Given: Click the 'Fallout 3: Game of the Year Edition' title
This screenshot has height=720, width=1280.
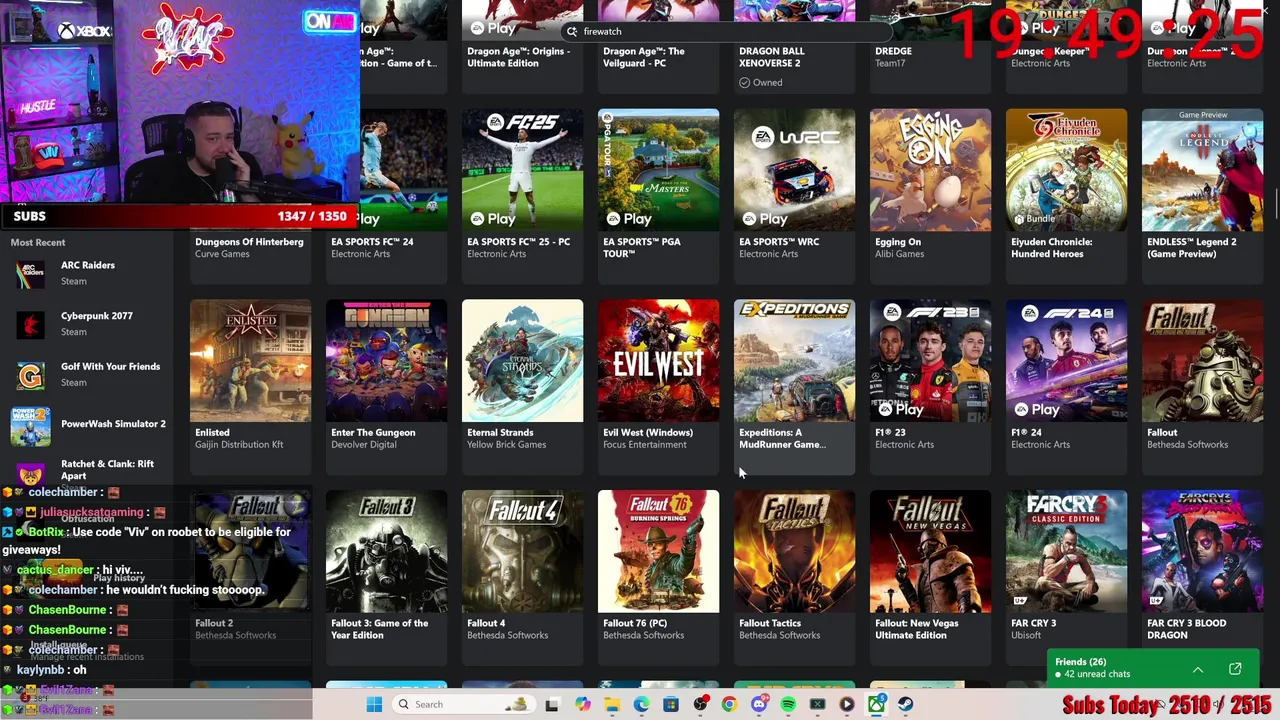Looking at the screenshot, I should pos(379,629).
